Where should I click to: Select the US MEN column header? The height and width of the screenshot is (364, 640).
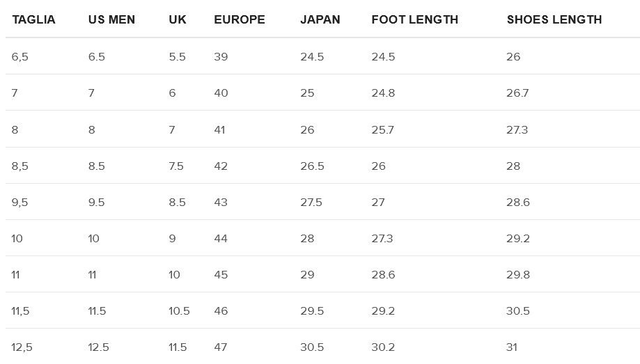111,20
